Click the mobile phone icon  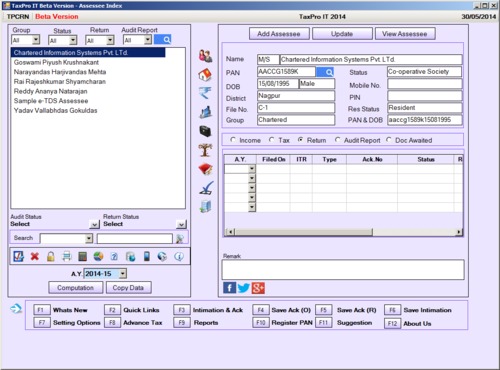(146, 256)
